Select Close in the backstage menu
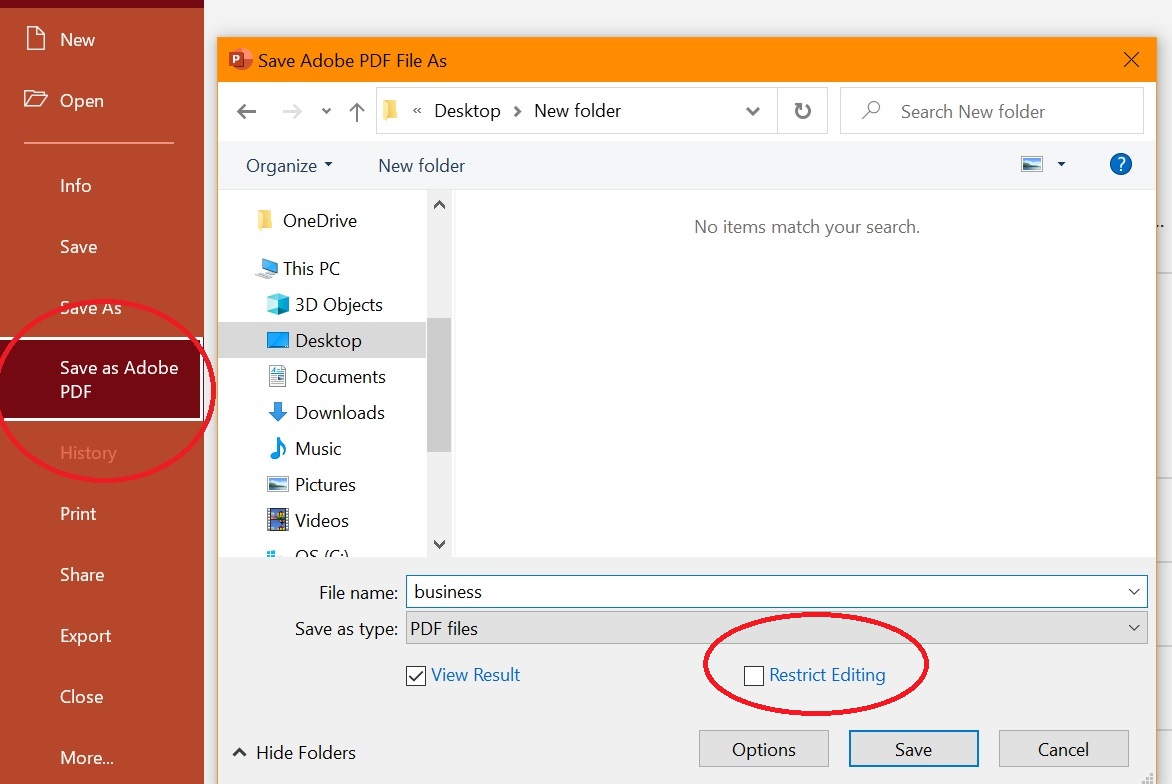 click(x=81, y=697)
